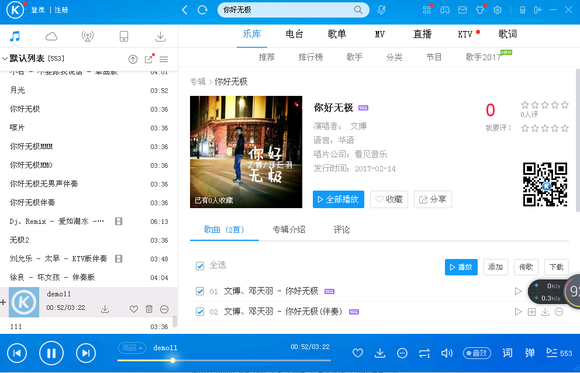Click the playback progress slider track
Viewport: 580px width, 373px height.
pos(224,360)
